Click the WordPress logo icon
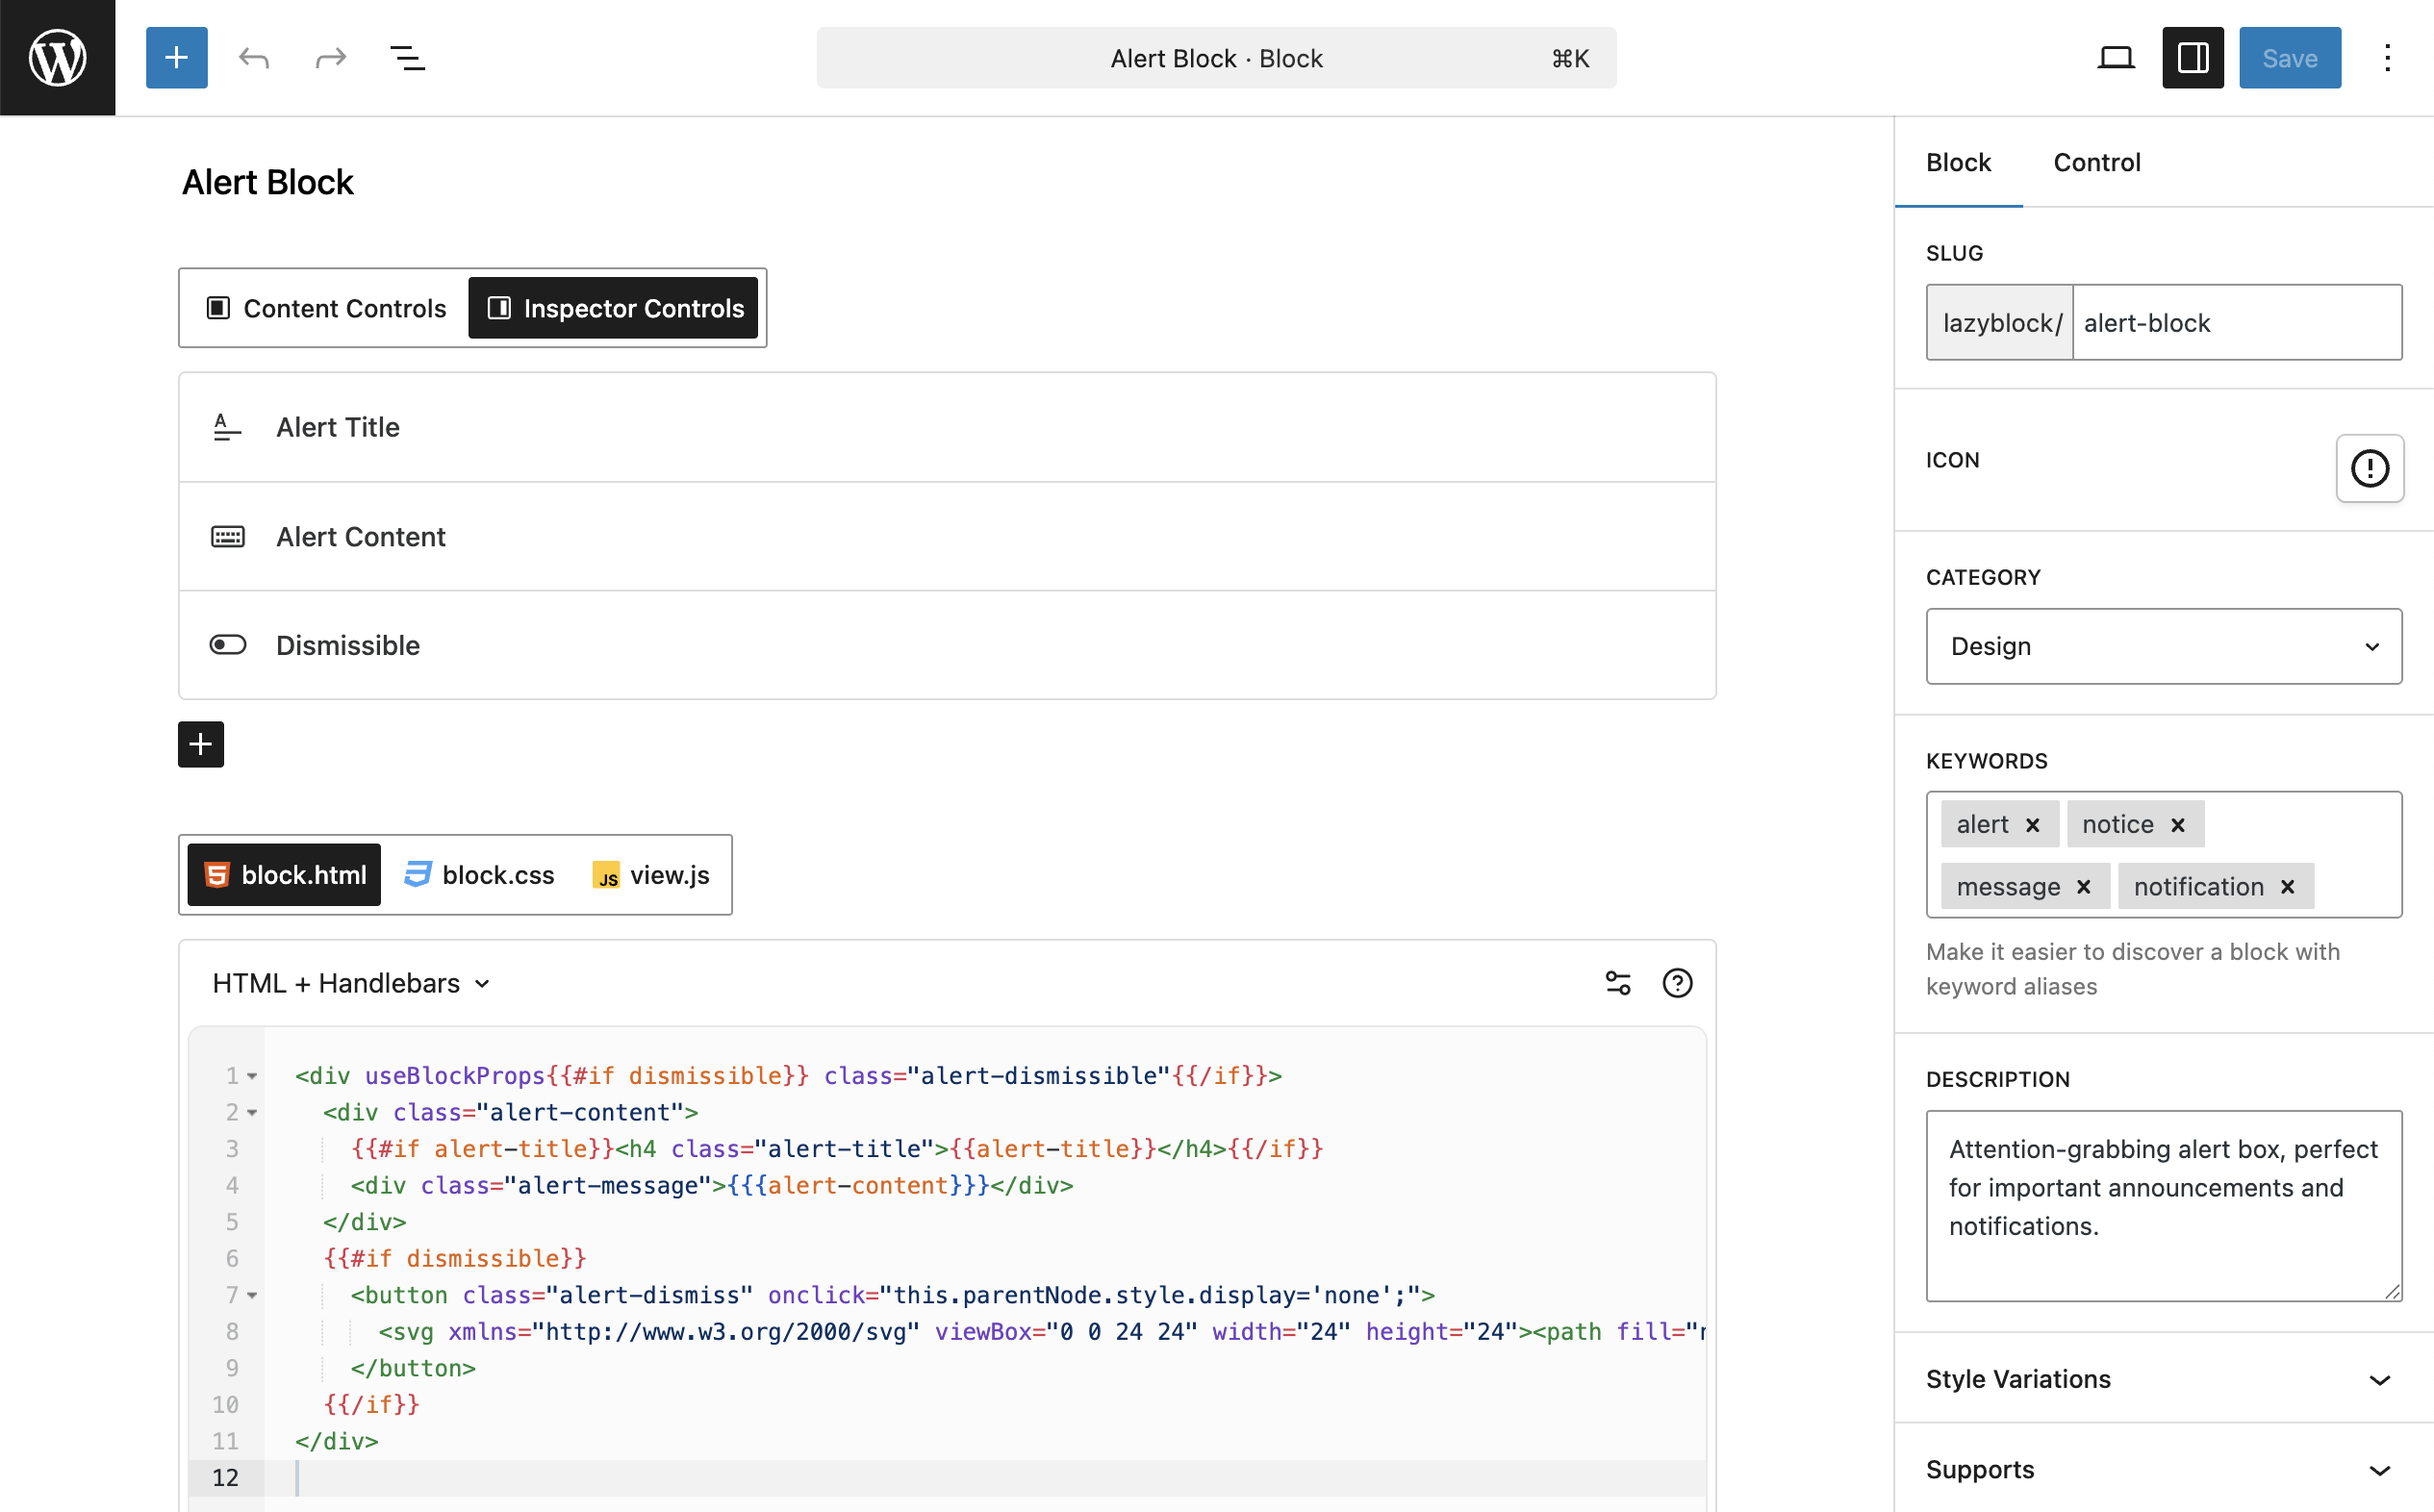Screen dimensions: 2434x1512 pos(57,57)
